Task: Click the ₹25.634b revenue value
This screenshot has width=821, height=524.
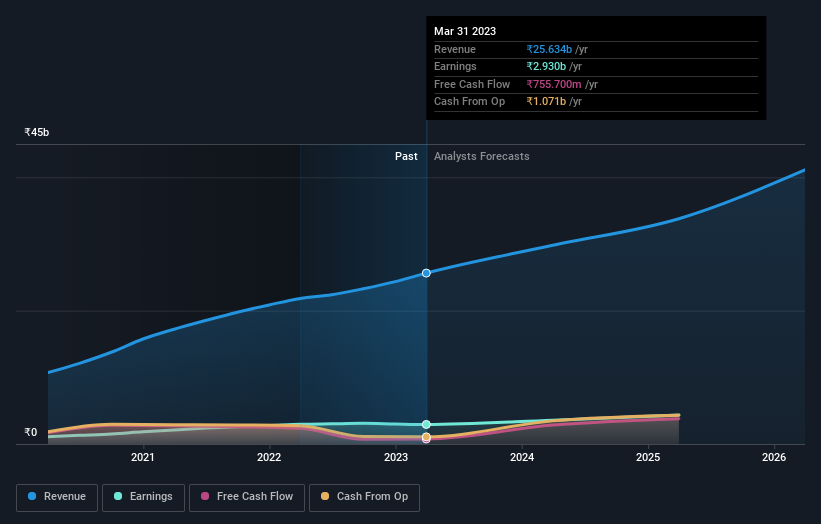Action: 549,49
